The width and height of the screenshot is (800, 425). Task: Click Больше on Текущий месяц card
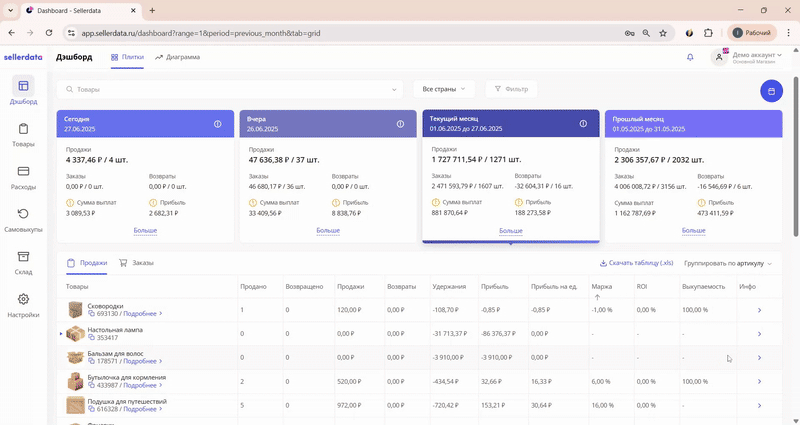coord(510,230)
